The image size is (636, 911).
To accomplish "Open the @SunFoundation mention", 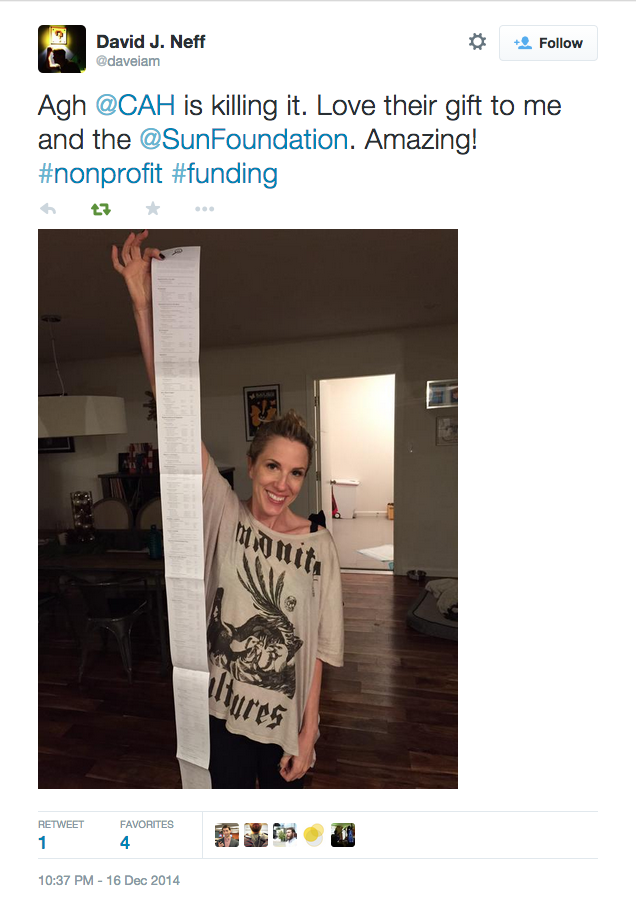I will click(243, 139).
